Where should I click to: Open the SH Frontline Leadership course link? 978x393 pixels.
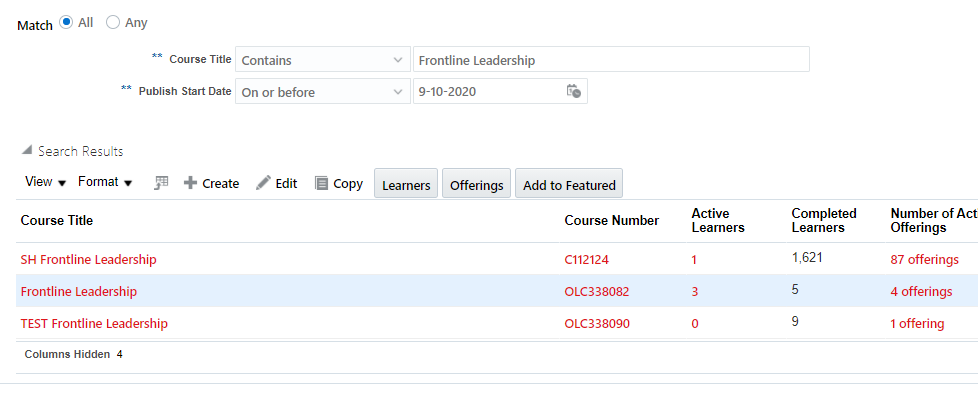click(89, 259)
